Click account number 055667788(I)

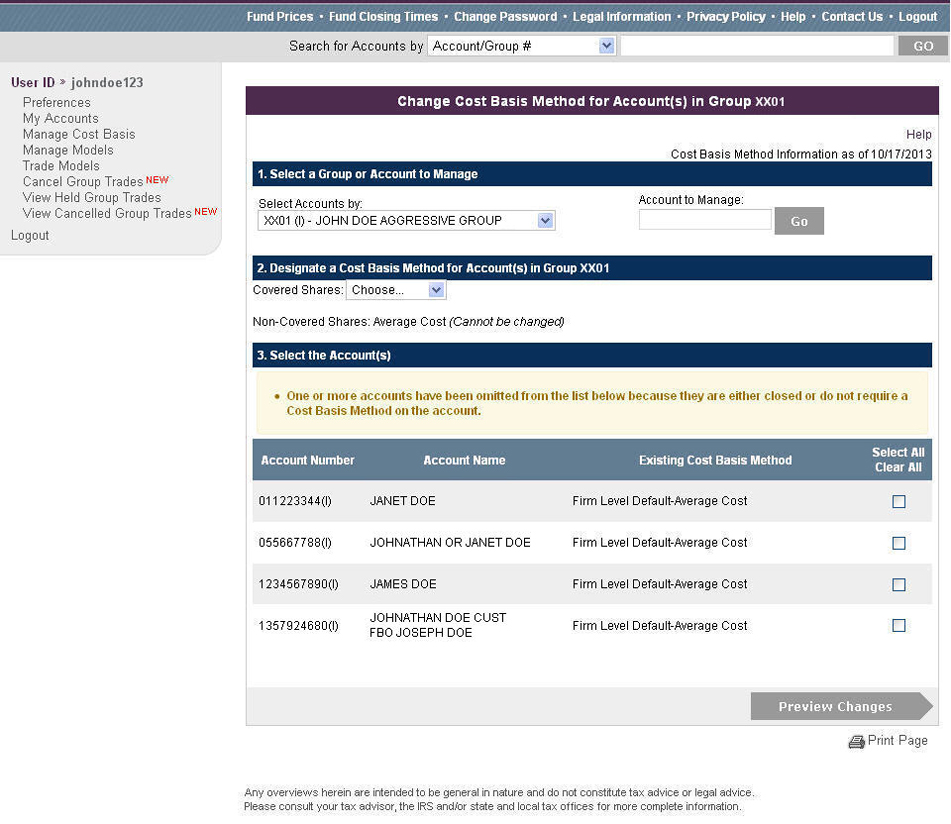pos(295,543)
